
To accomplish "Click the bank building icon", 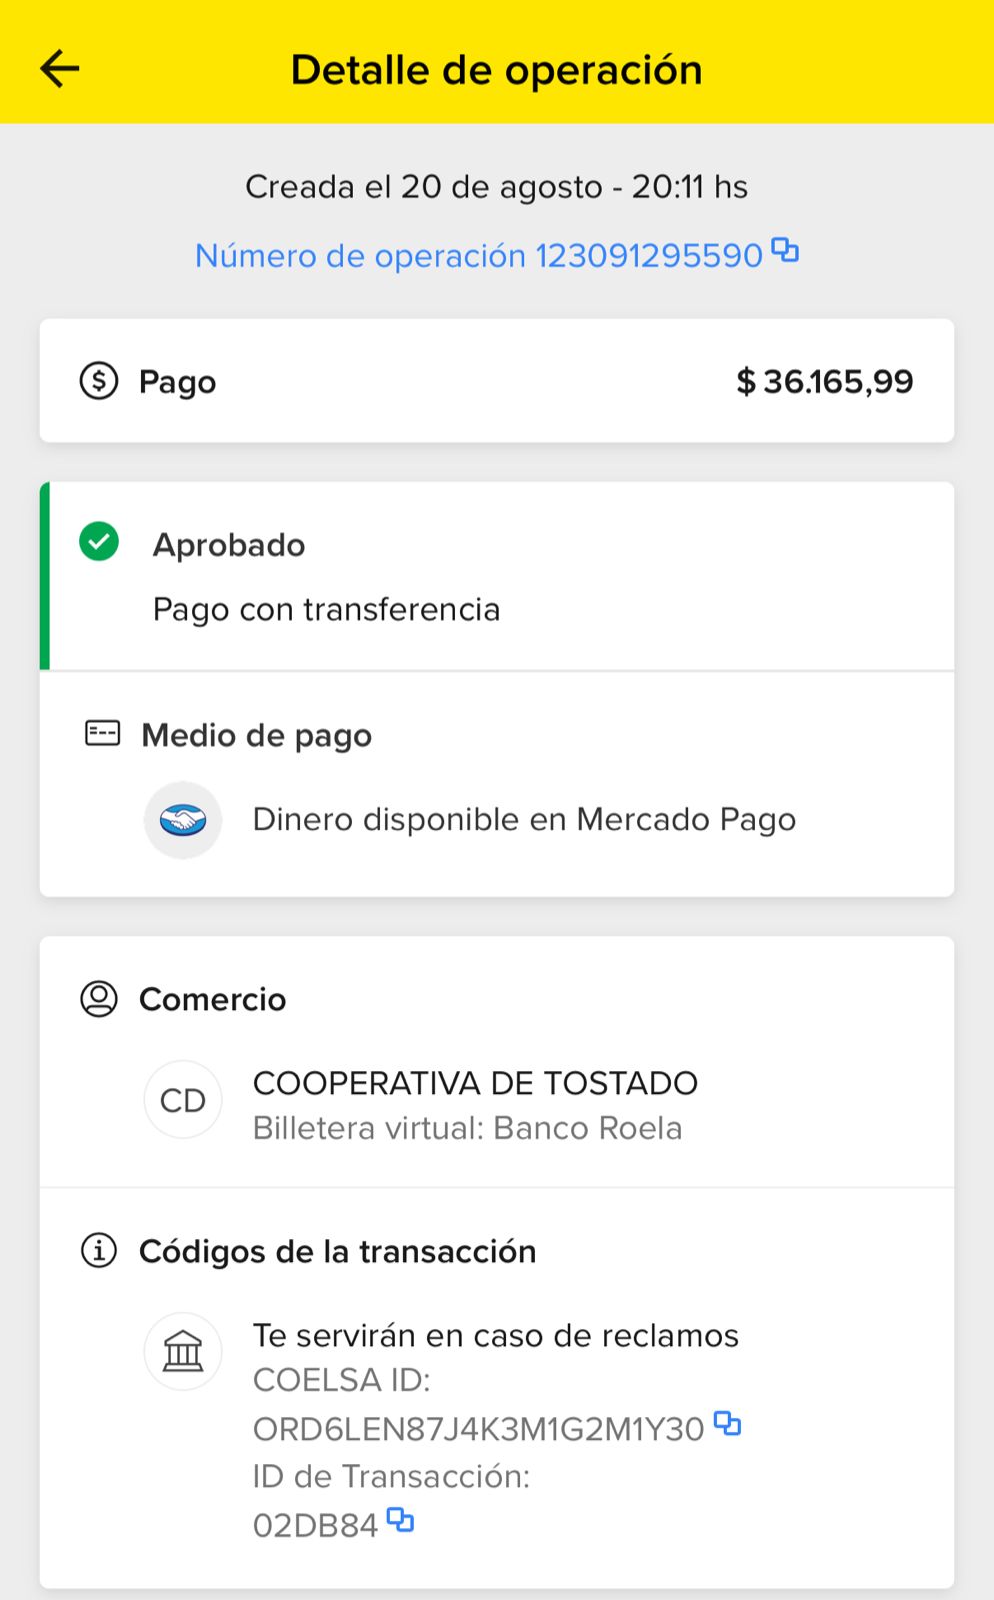I will 183,1352.
